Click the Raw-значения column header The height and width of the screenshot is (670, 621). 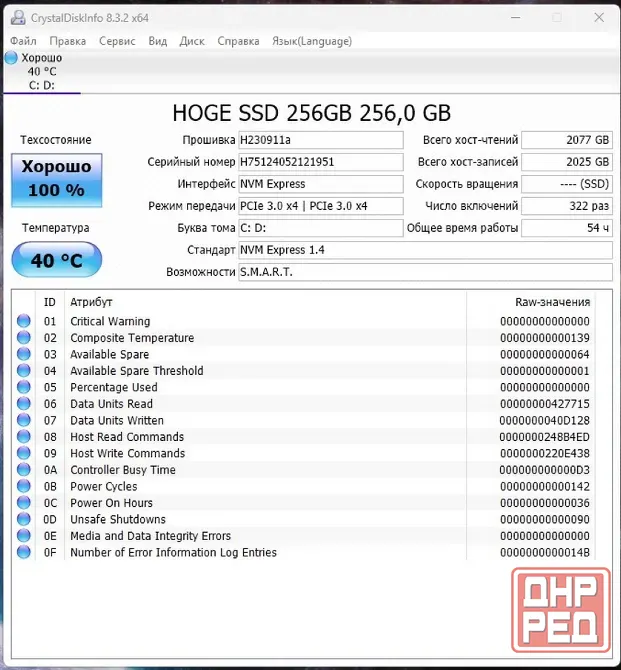point(531,302)
